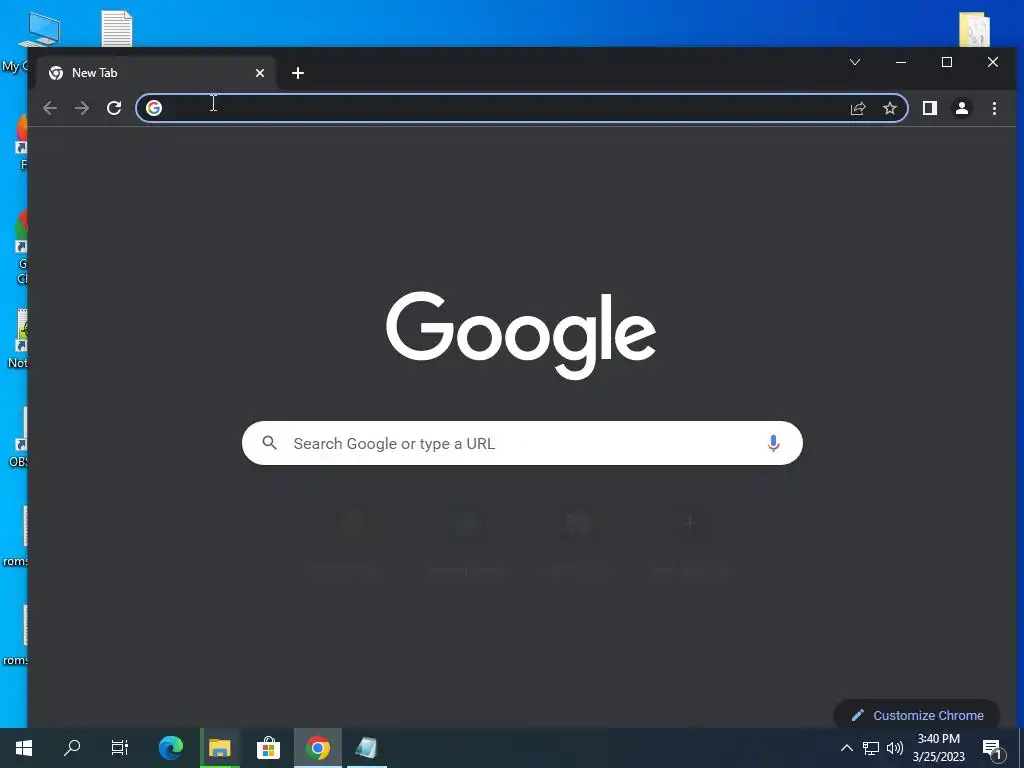Bookmark this tab with the star icon
This screenshot has height=768, width=1024.
tap(889, 108)
